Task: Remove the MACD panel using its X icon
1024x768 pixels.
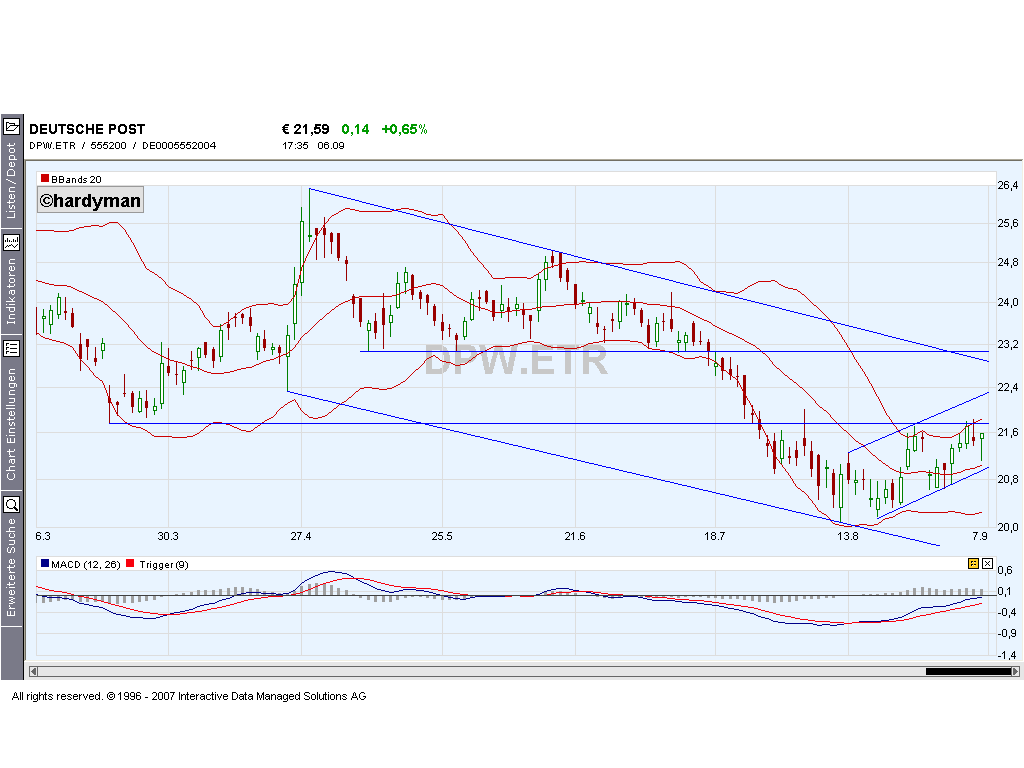Action: 986,563
